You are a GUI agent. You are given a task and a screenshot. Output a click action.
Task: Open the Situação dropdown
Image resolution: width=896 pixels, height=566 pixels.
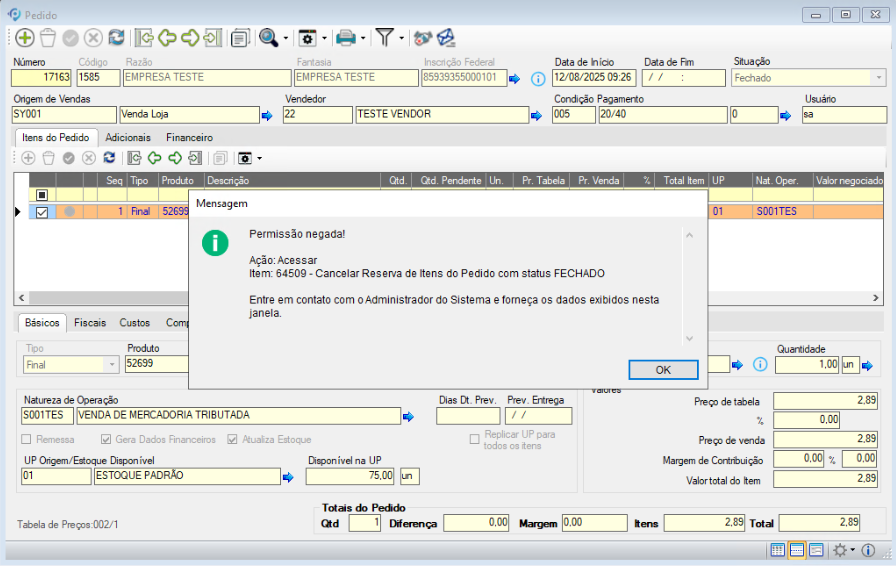[x=878, y=78]
